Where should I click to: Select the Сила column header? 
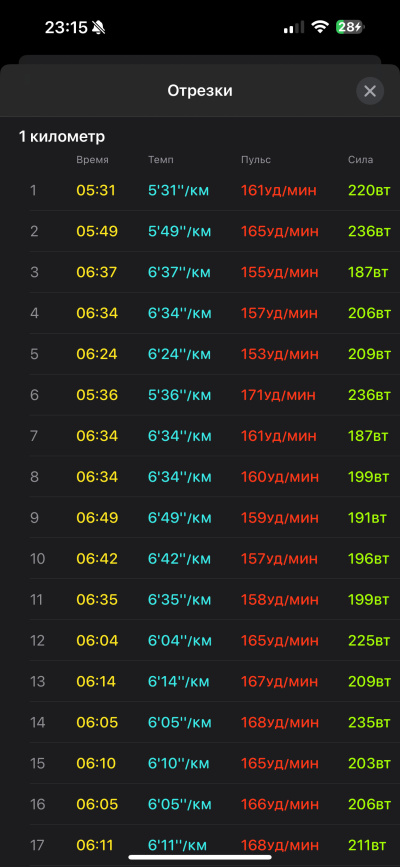coord(361,160)
